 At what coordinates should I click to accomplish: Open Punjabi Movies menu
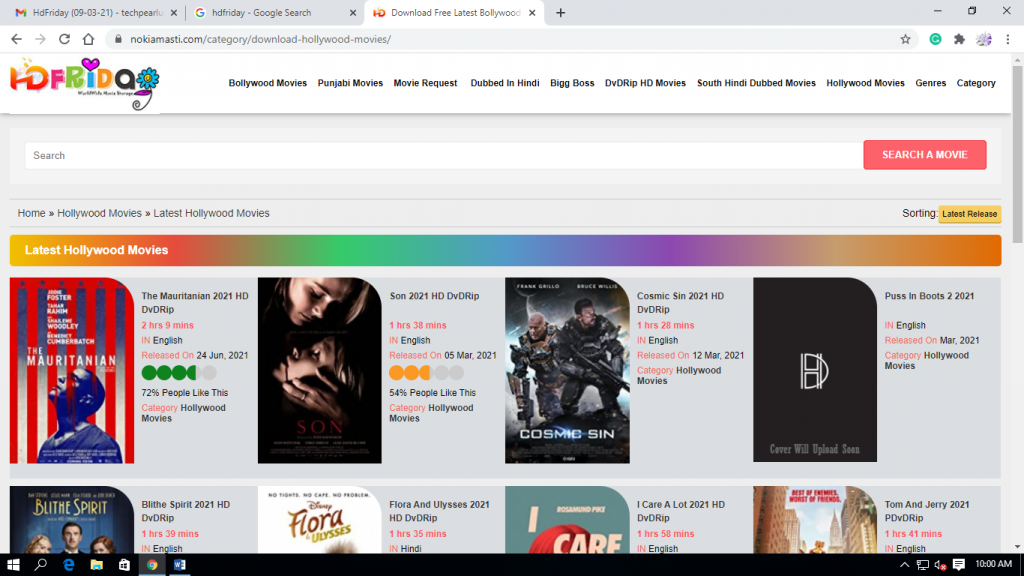point(350,83)
